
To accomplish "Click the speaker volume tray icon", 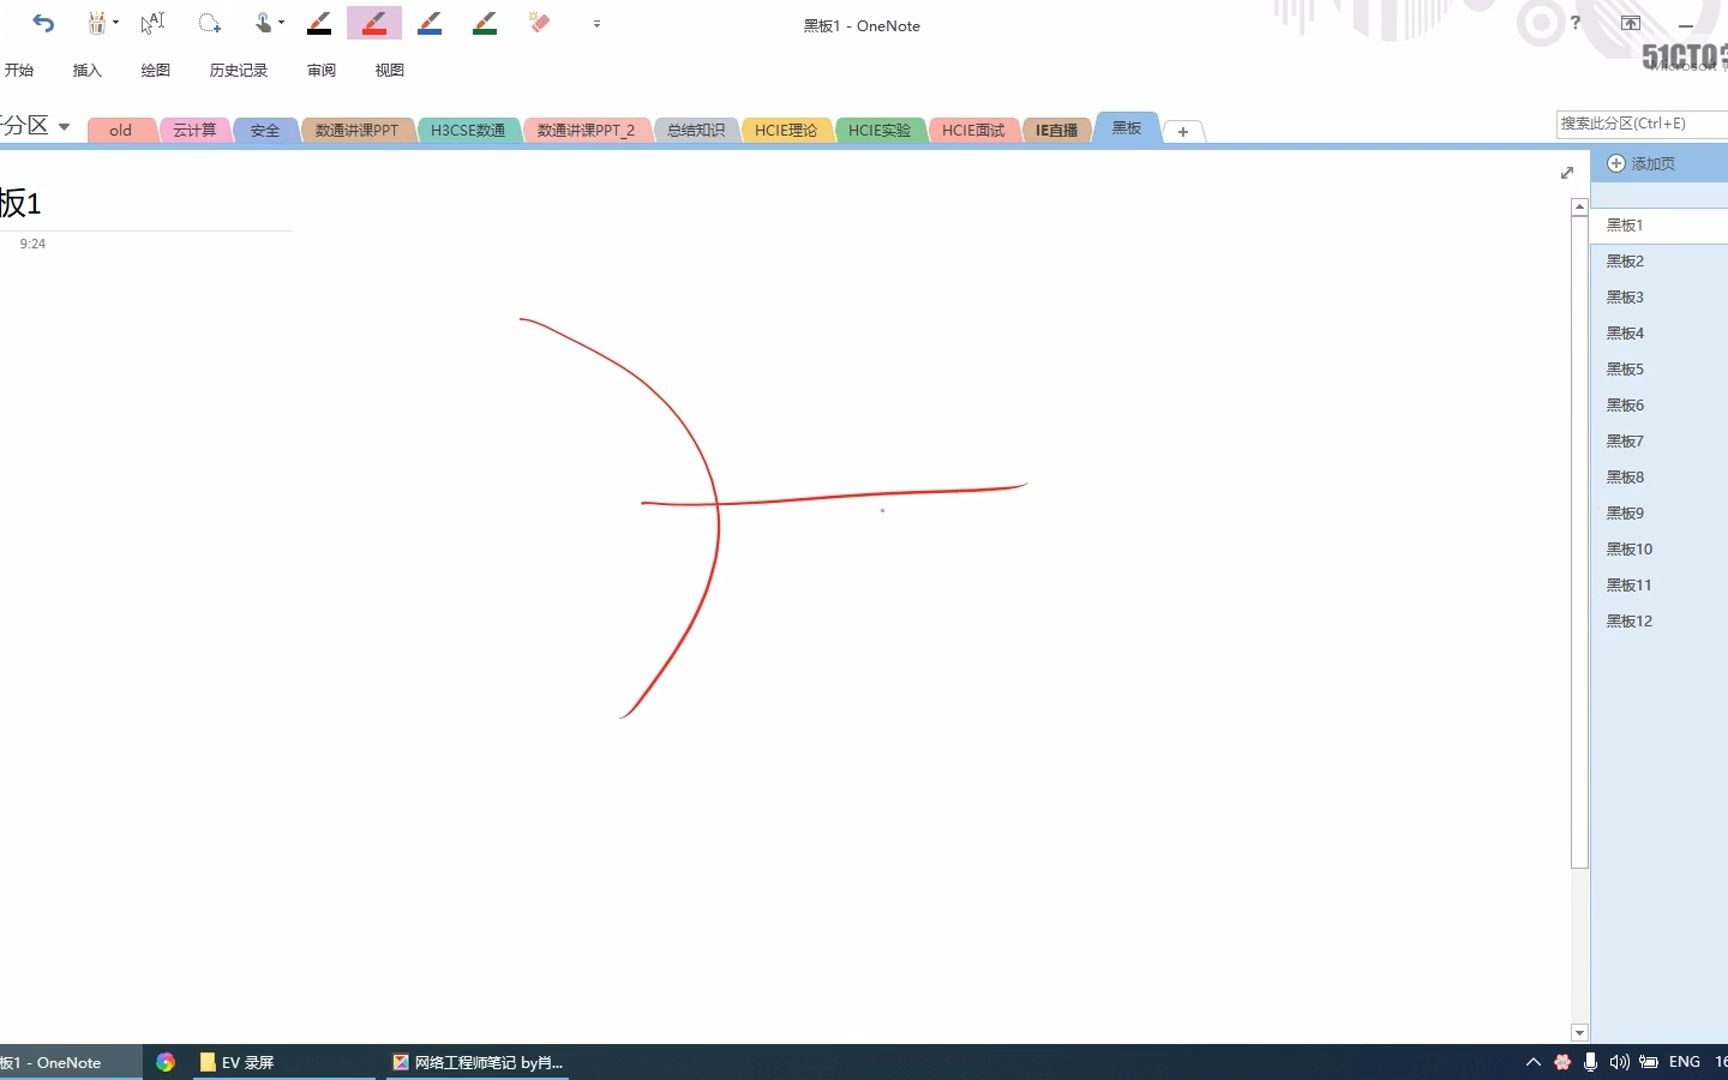I will click(1619, 1062).
